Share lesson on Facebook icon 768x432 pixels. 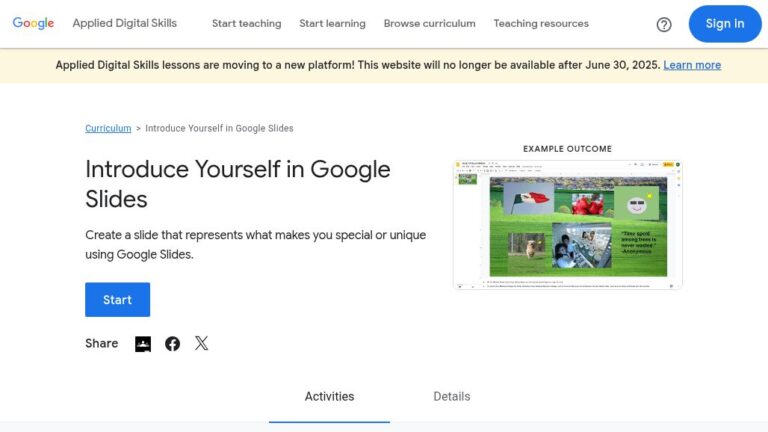pos(172,344)
